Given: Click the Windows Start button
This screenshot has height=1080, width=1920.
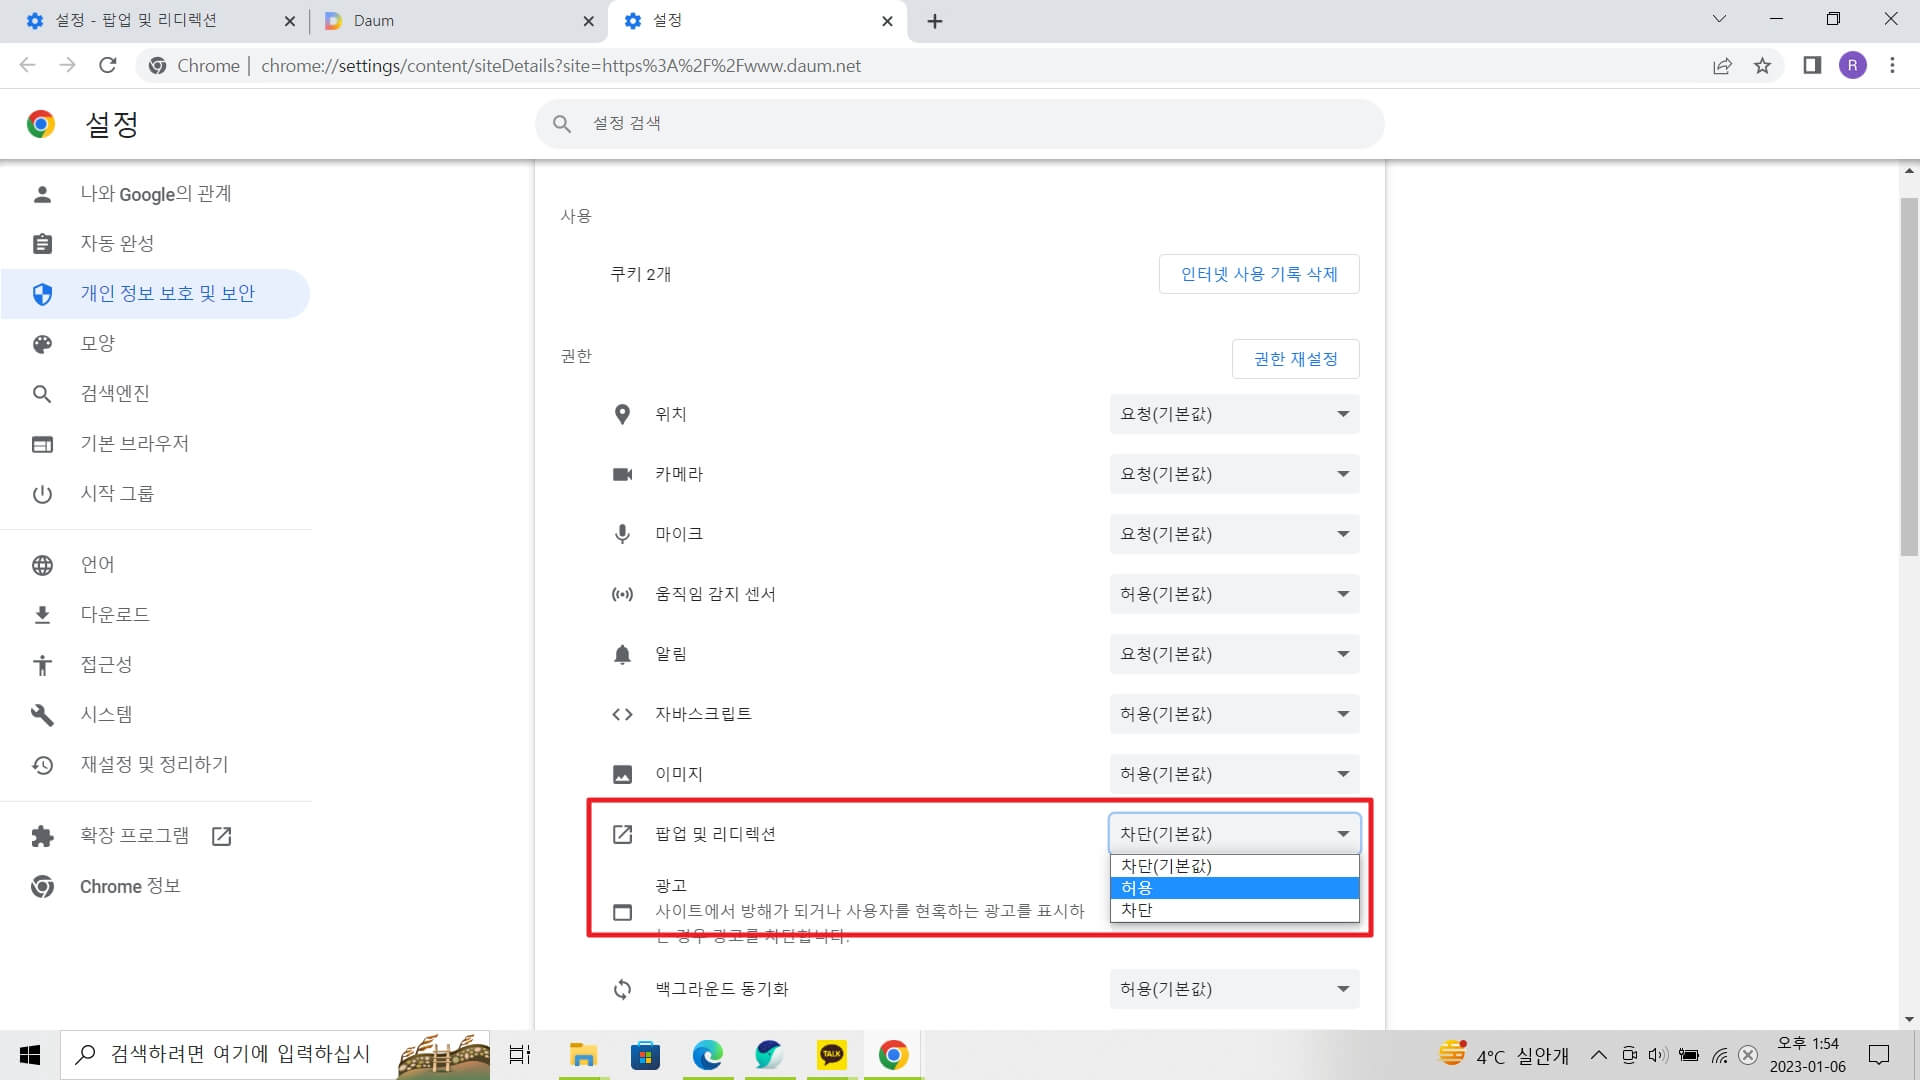Looking at the screenshot, I should click(x=29, y=1055).
